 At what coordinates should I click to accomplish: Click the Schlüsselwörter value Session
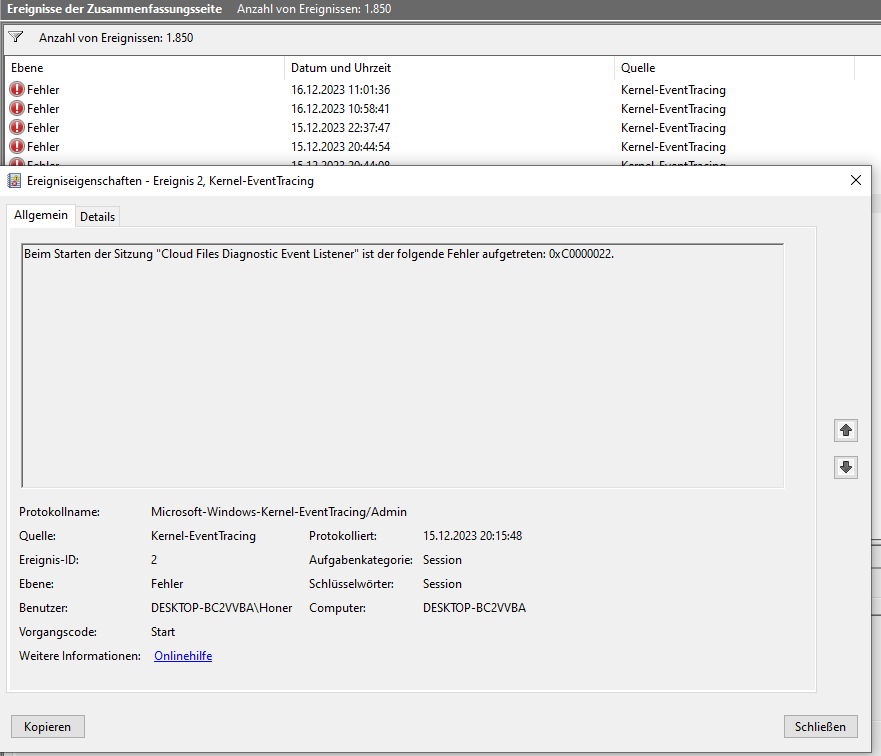442,584
